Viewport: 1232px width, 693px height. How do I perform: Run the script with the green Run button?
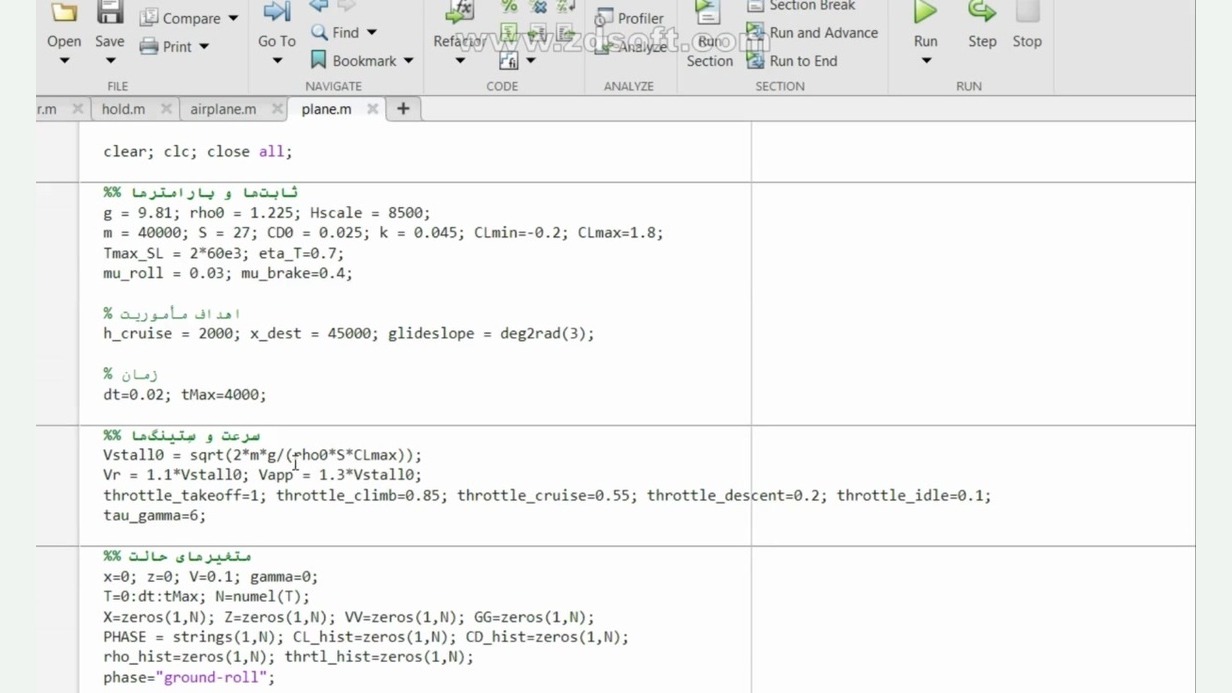tap(926, 14)
